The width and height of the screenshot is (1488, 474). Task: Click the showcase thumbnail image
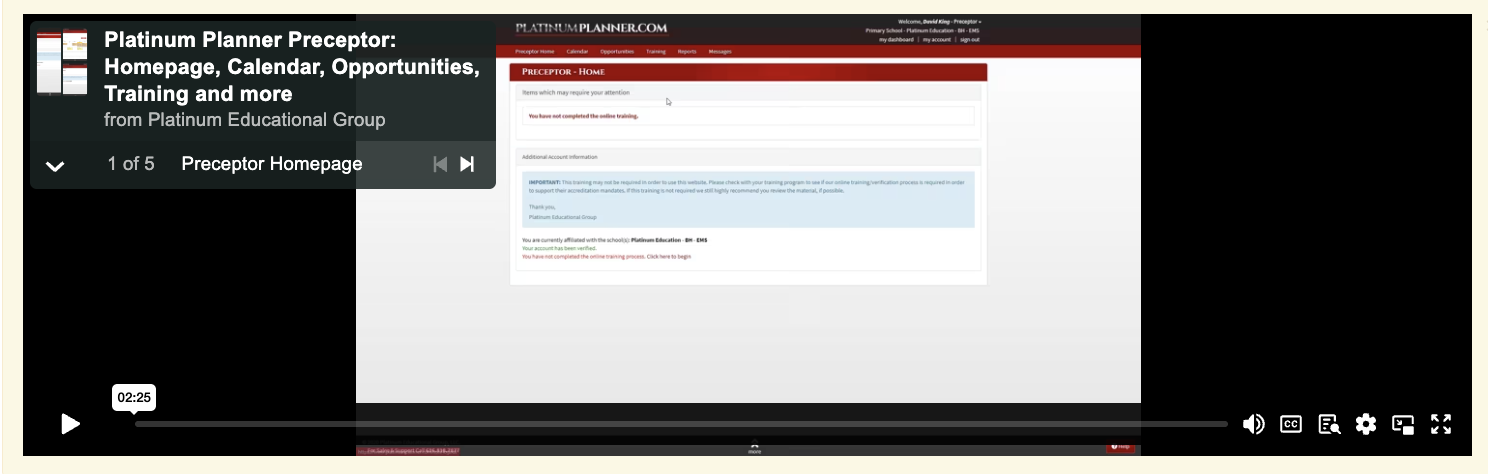[x=62, y=63]
